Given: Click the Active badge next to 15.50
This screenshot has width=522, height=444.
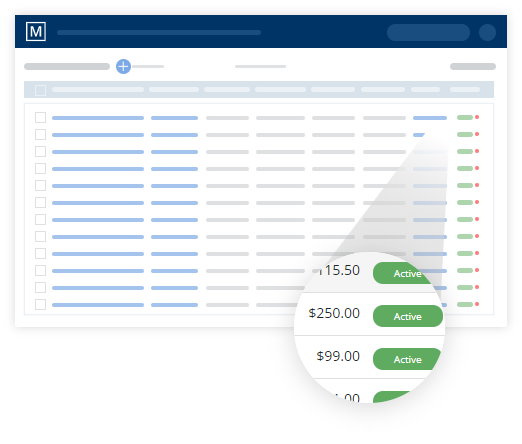Looking at the screenshot, I should tap(403, 273).
